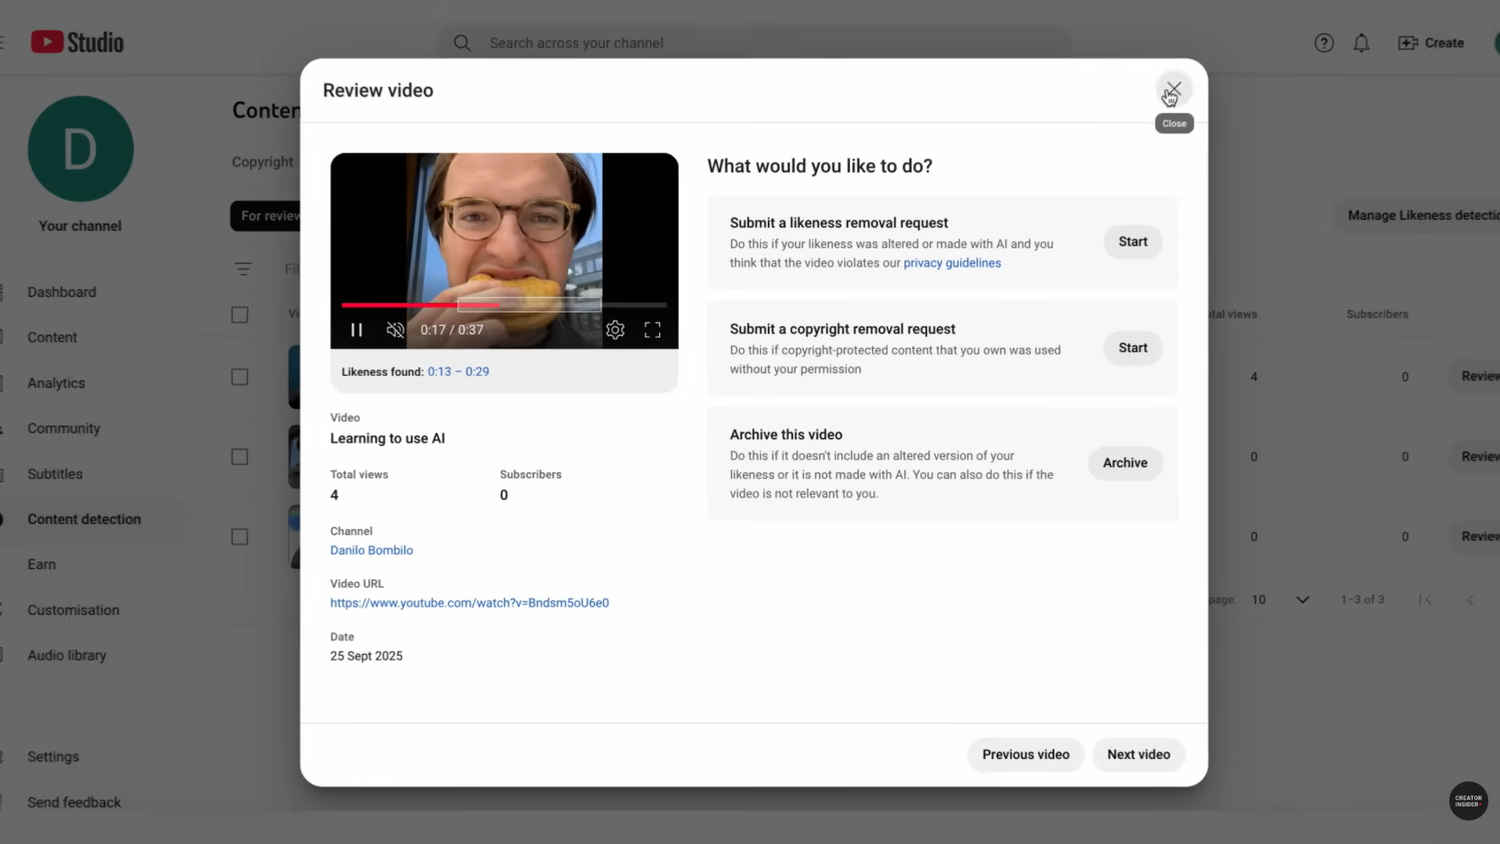Expand the rows per page dropdown
1500x844 pixels.
pyautogui.click(x=1302, y=600)
